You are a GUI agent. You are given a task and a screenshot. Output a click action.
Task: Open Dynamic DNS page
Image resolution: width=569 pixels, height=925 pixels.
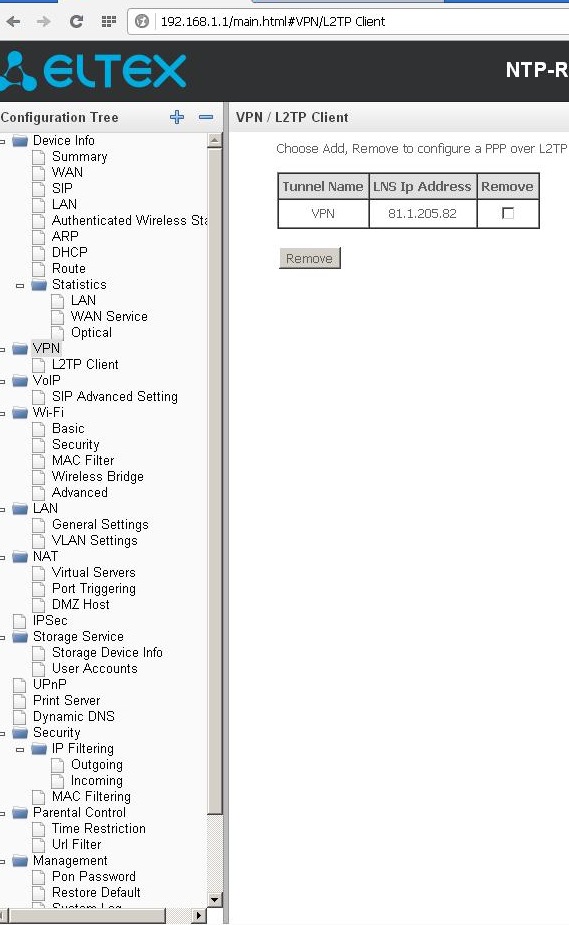click(x=74, y=717)
